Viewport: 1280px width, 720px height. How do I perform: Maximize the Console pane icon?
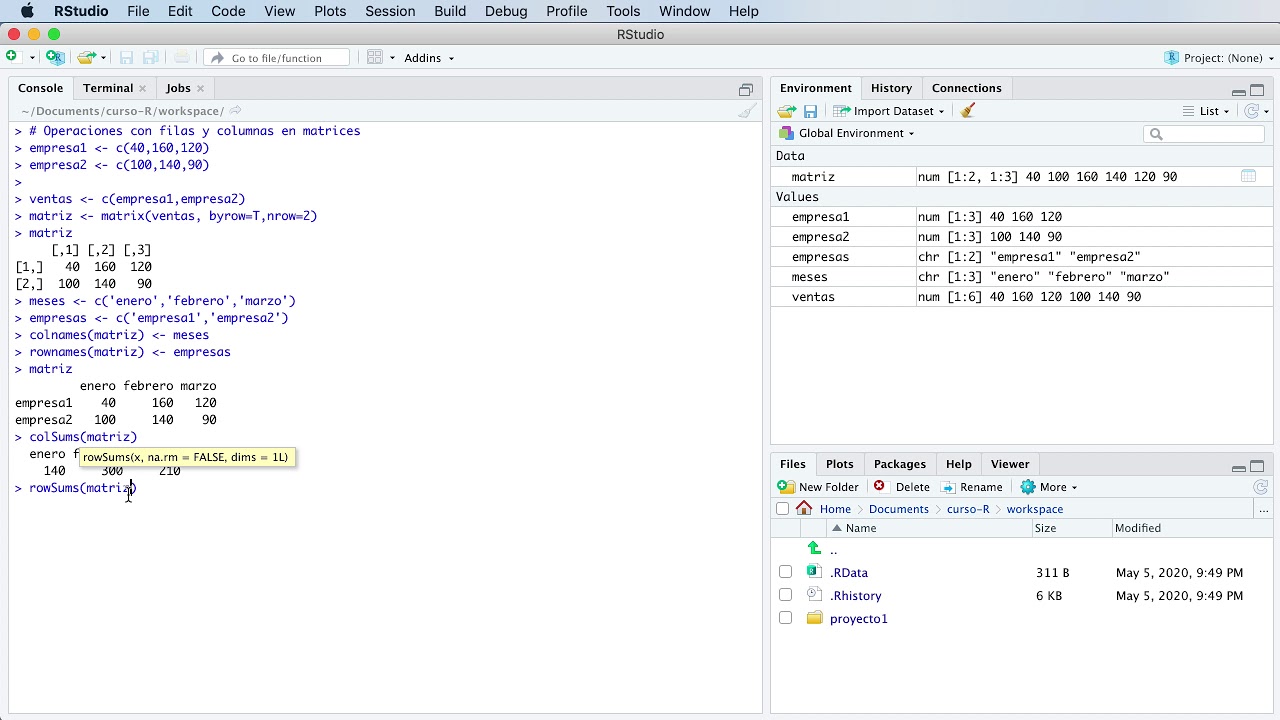pyautogui.click(x=745, y=89)
